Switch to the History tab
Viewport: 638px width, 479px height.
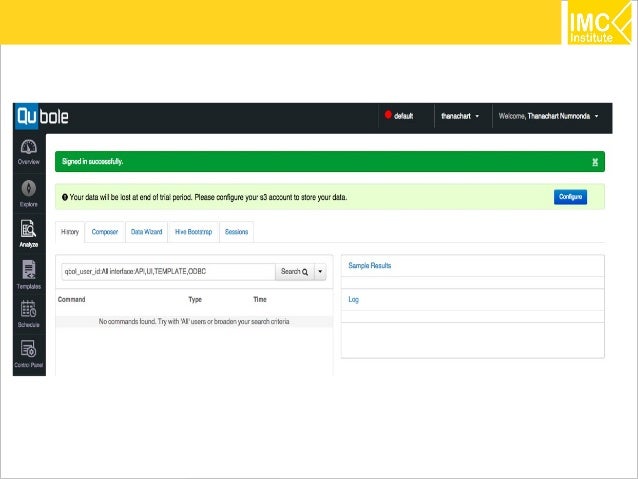[x=70, y=232]
